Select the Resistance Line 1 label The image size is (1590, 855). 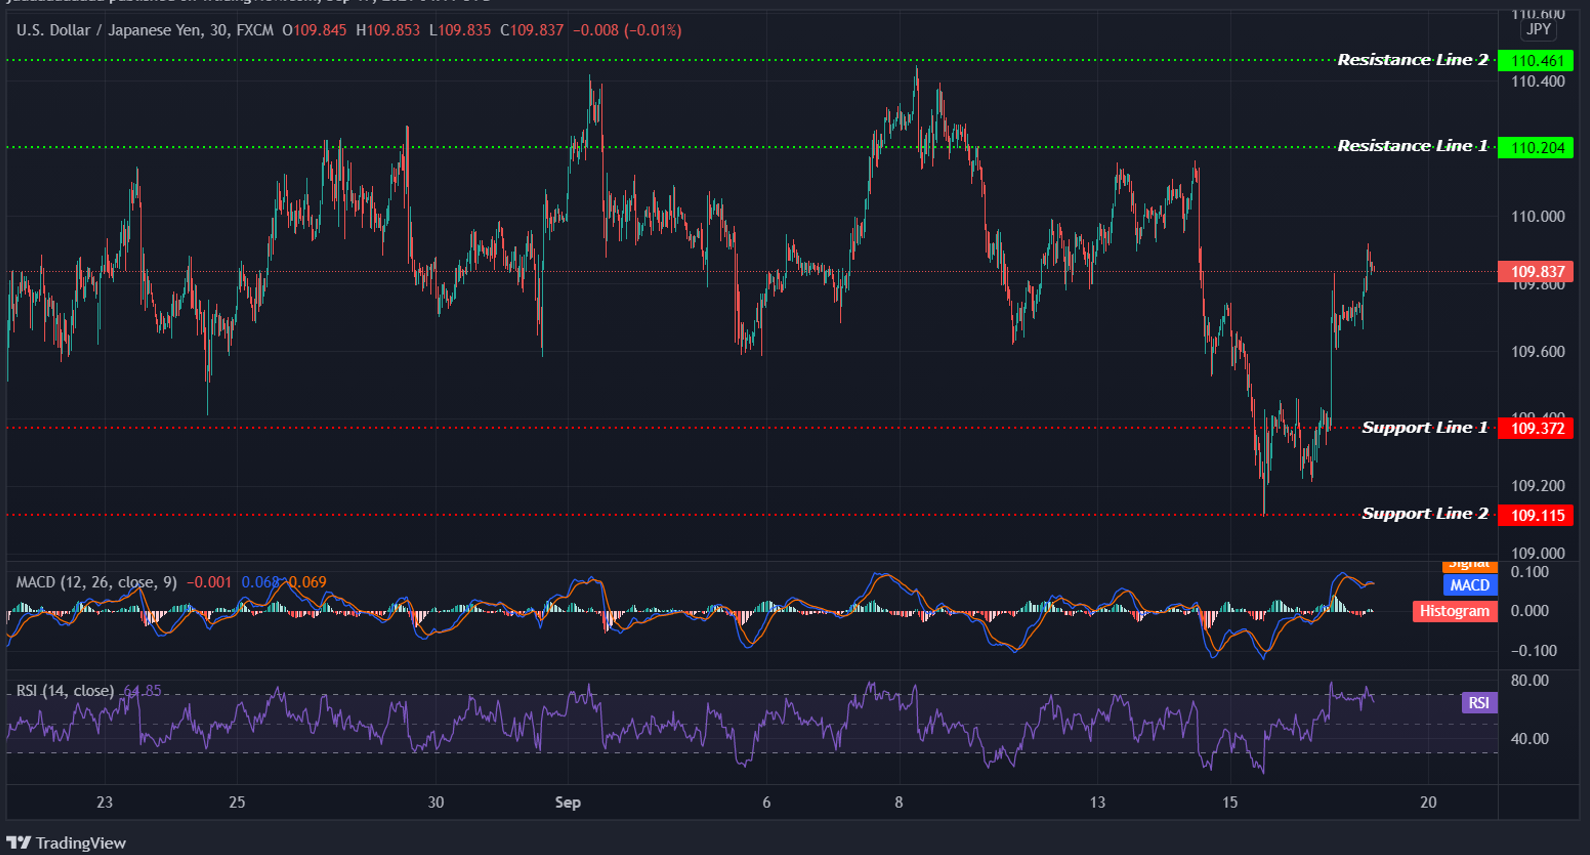(1412, 146)
